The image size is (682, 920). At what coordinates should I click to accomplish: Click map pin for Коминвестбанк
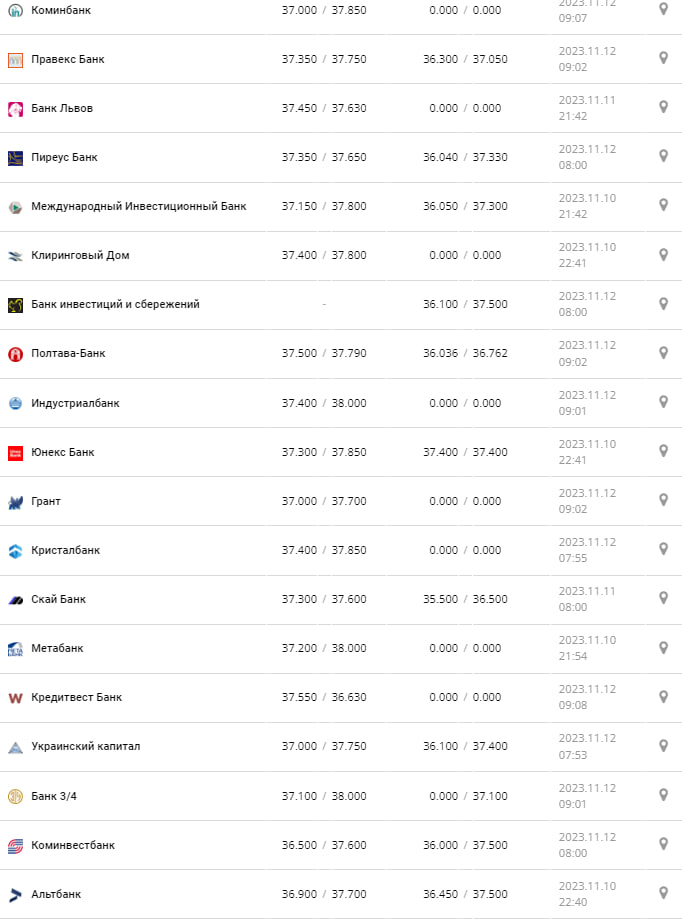click(x=663, y=843)
